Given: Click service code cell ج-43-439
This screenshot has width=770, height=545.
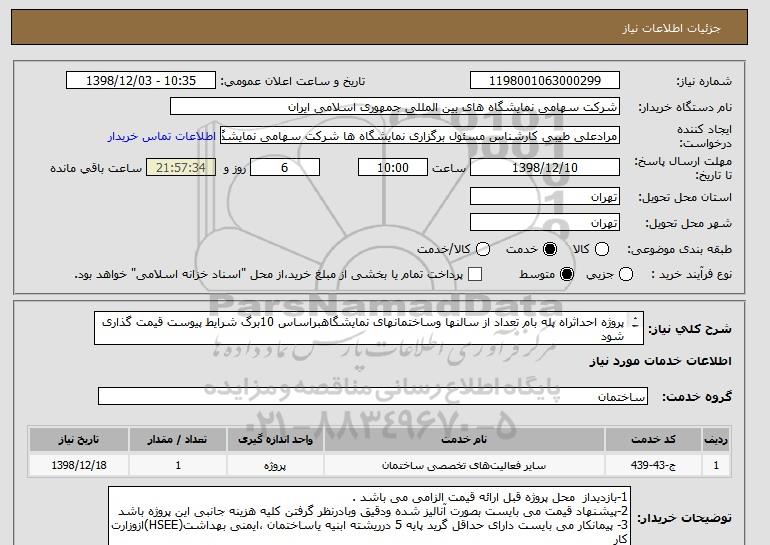Looking at the screenshot, I should coord(653,465).
